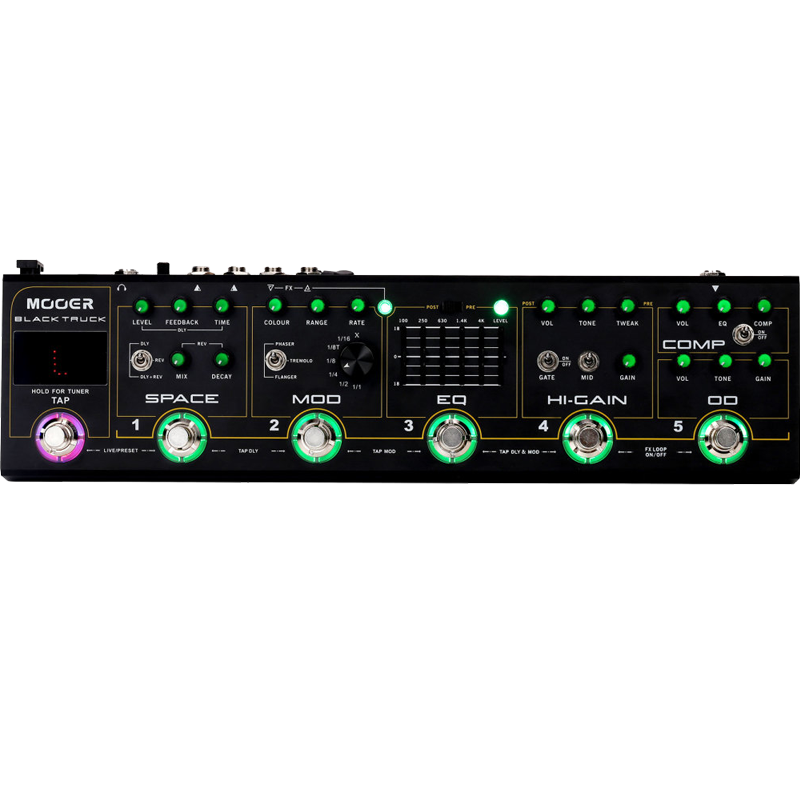Adjust the COMP section EQ knob
The width and height of the screenshot is (800, 800).
[x=723, y=307]
